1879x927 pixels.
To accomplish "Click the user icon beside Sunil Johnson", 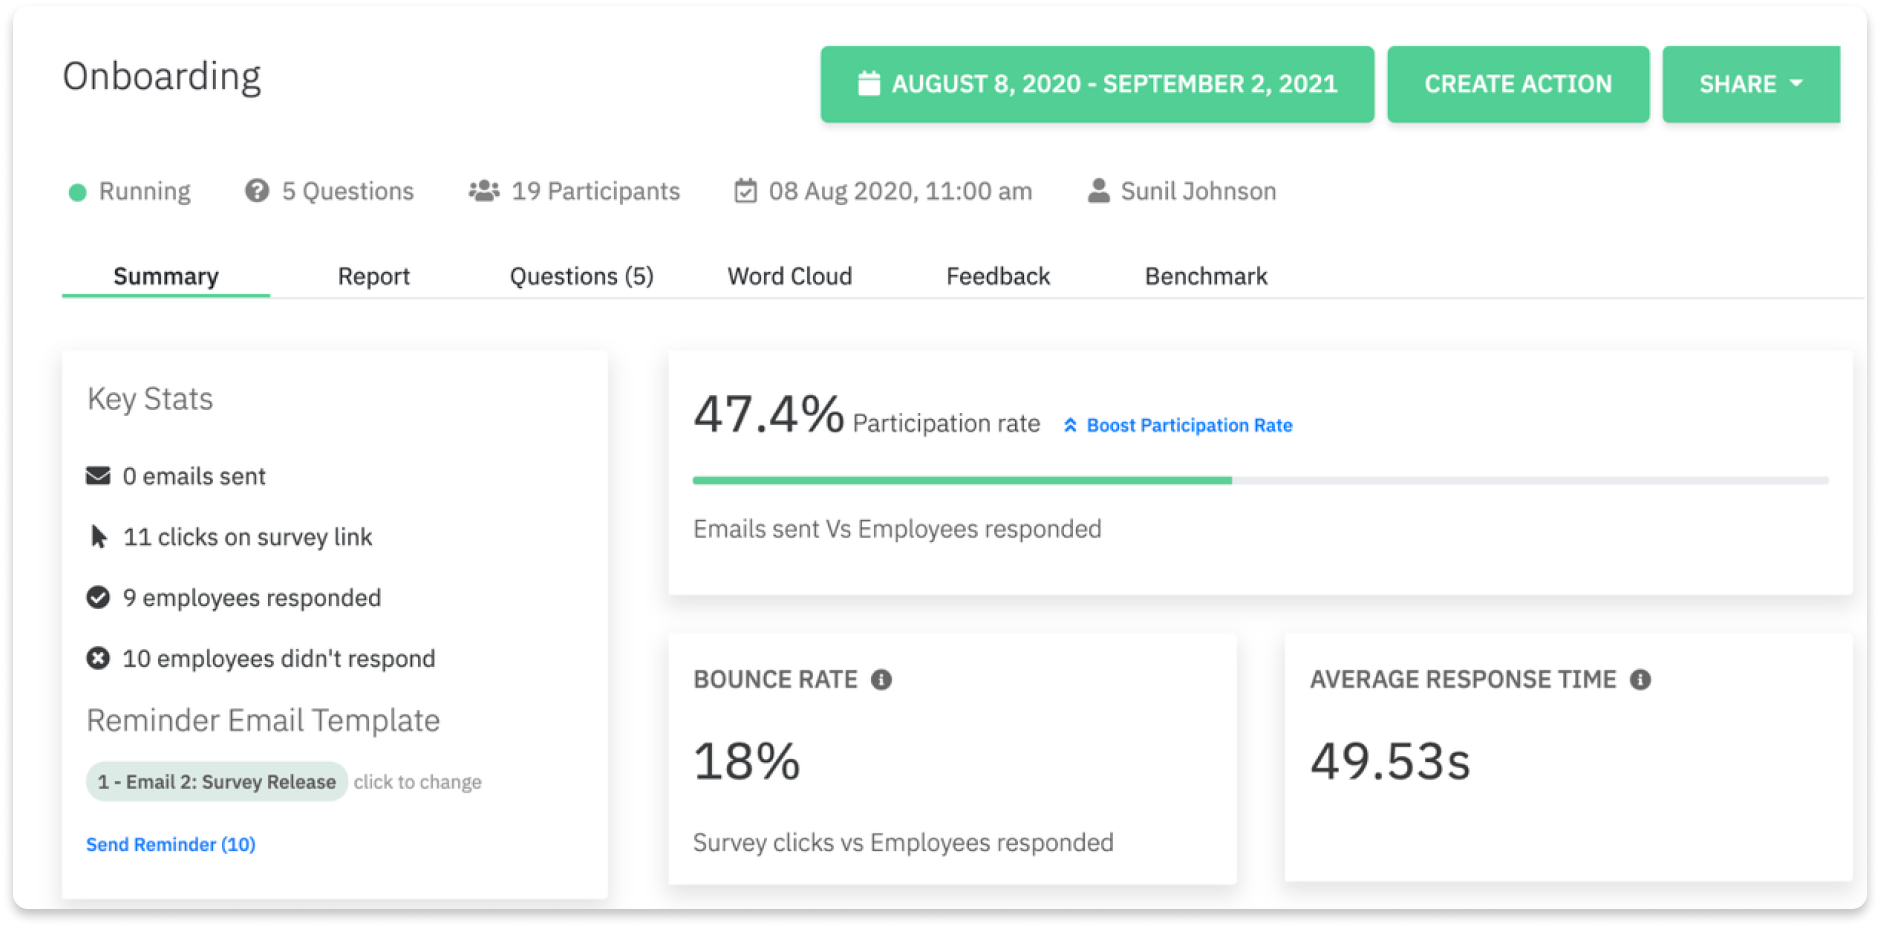I will coord(1098,190).
